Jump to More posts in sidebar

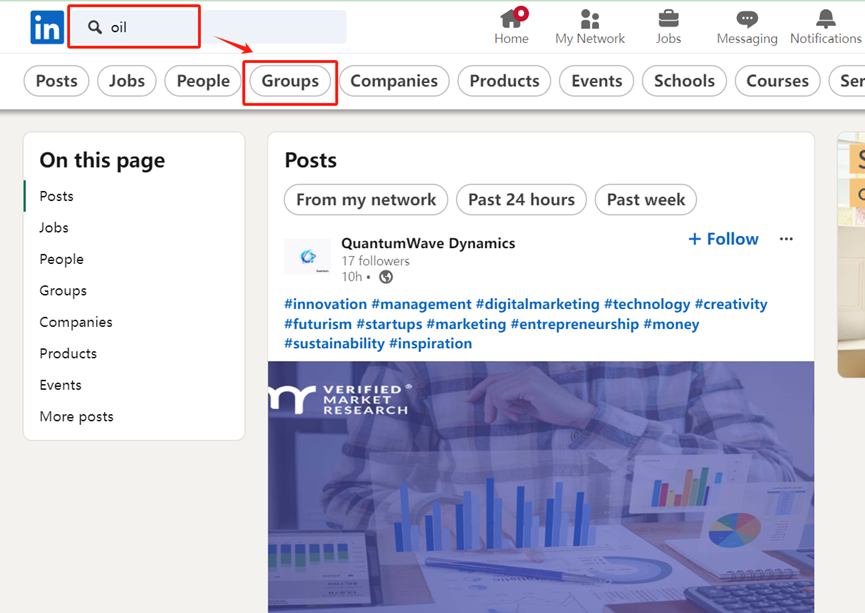tap(76, 416)
